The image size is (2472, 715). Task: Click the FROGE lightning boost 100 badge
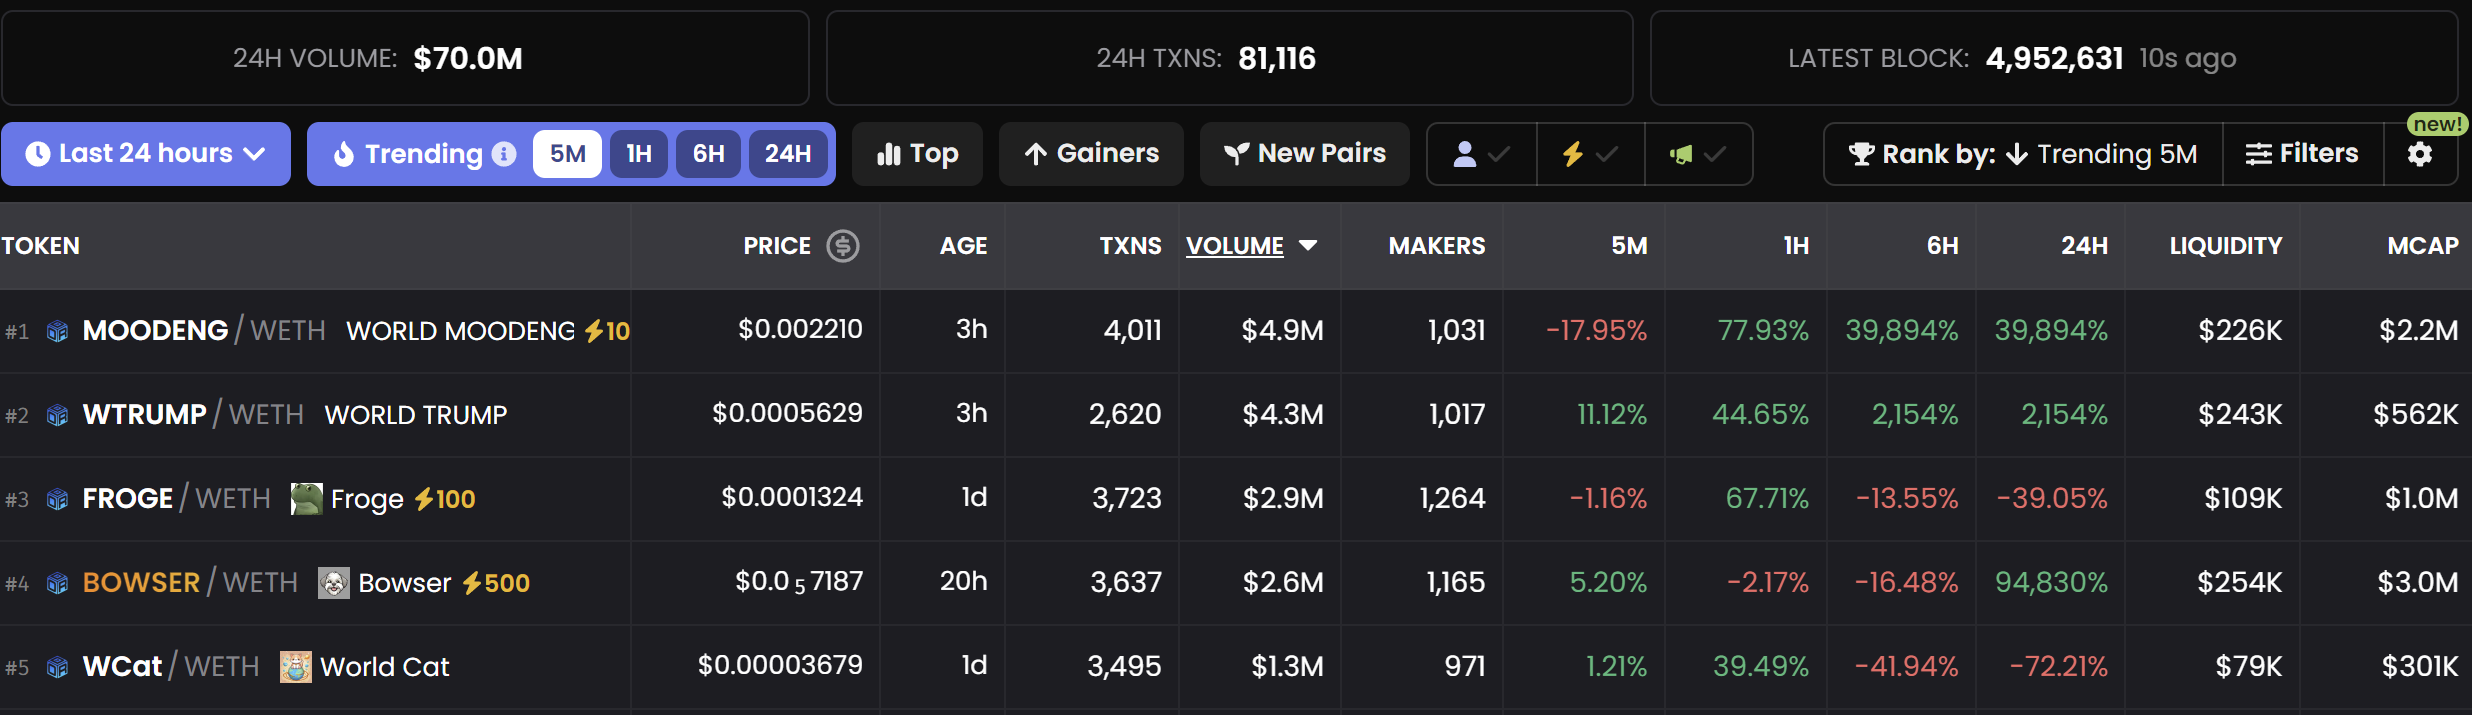(x=445, y=499)
